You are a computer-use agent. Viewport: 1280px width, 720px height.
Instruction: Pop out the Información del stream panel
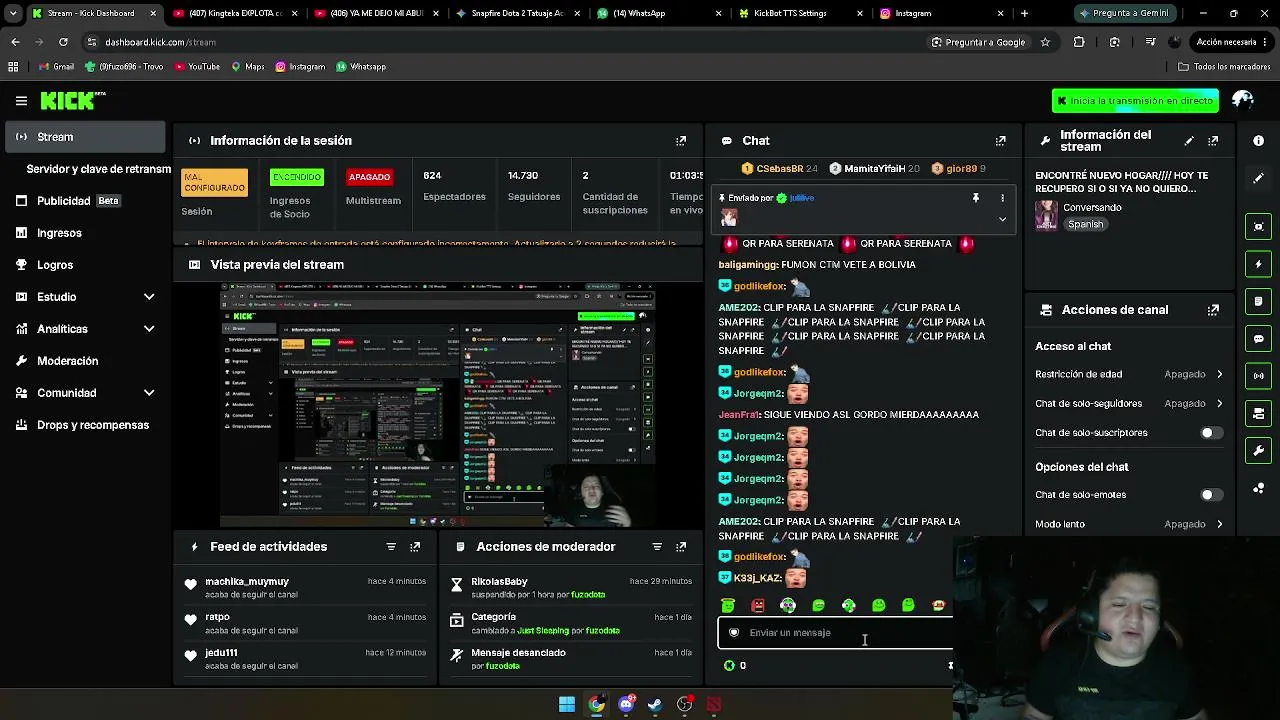tap(1213, 141)
